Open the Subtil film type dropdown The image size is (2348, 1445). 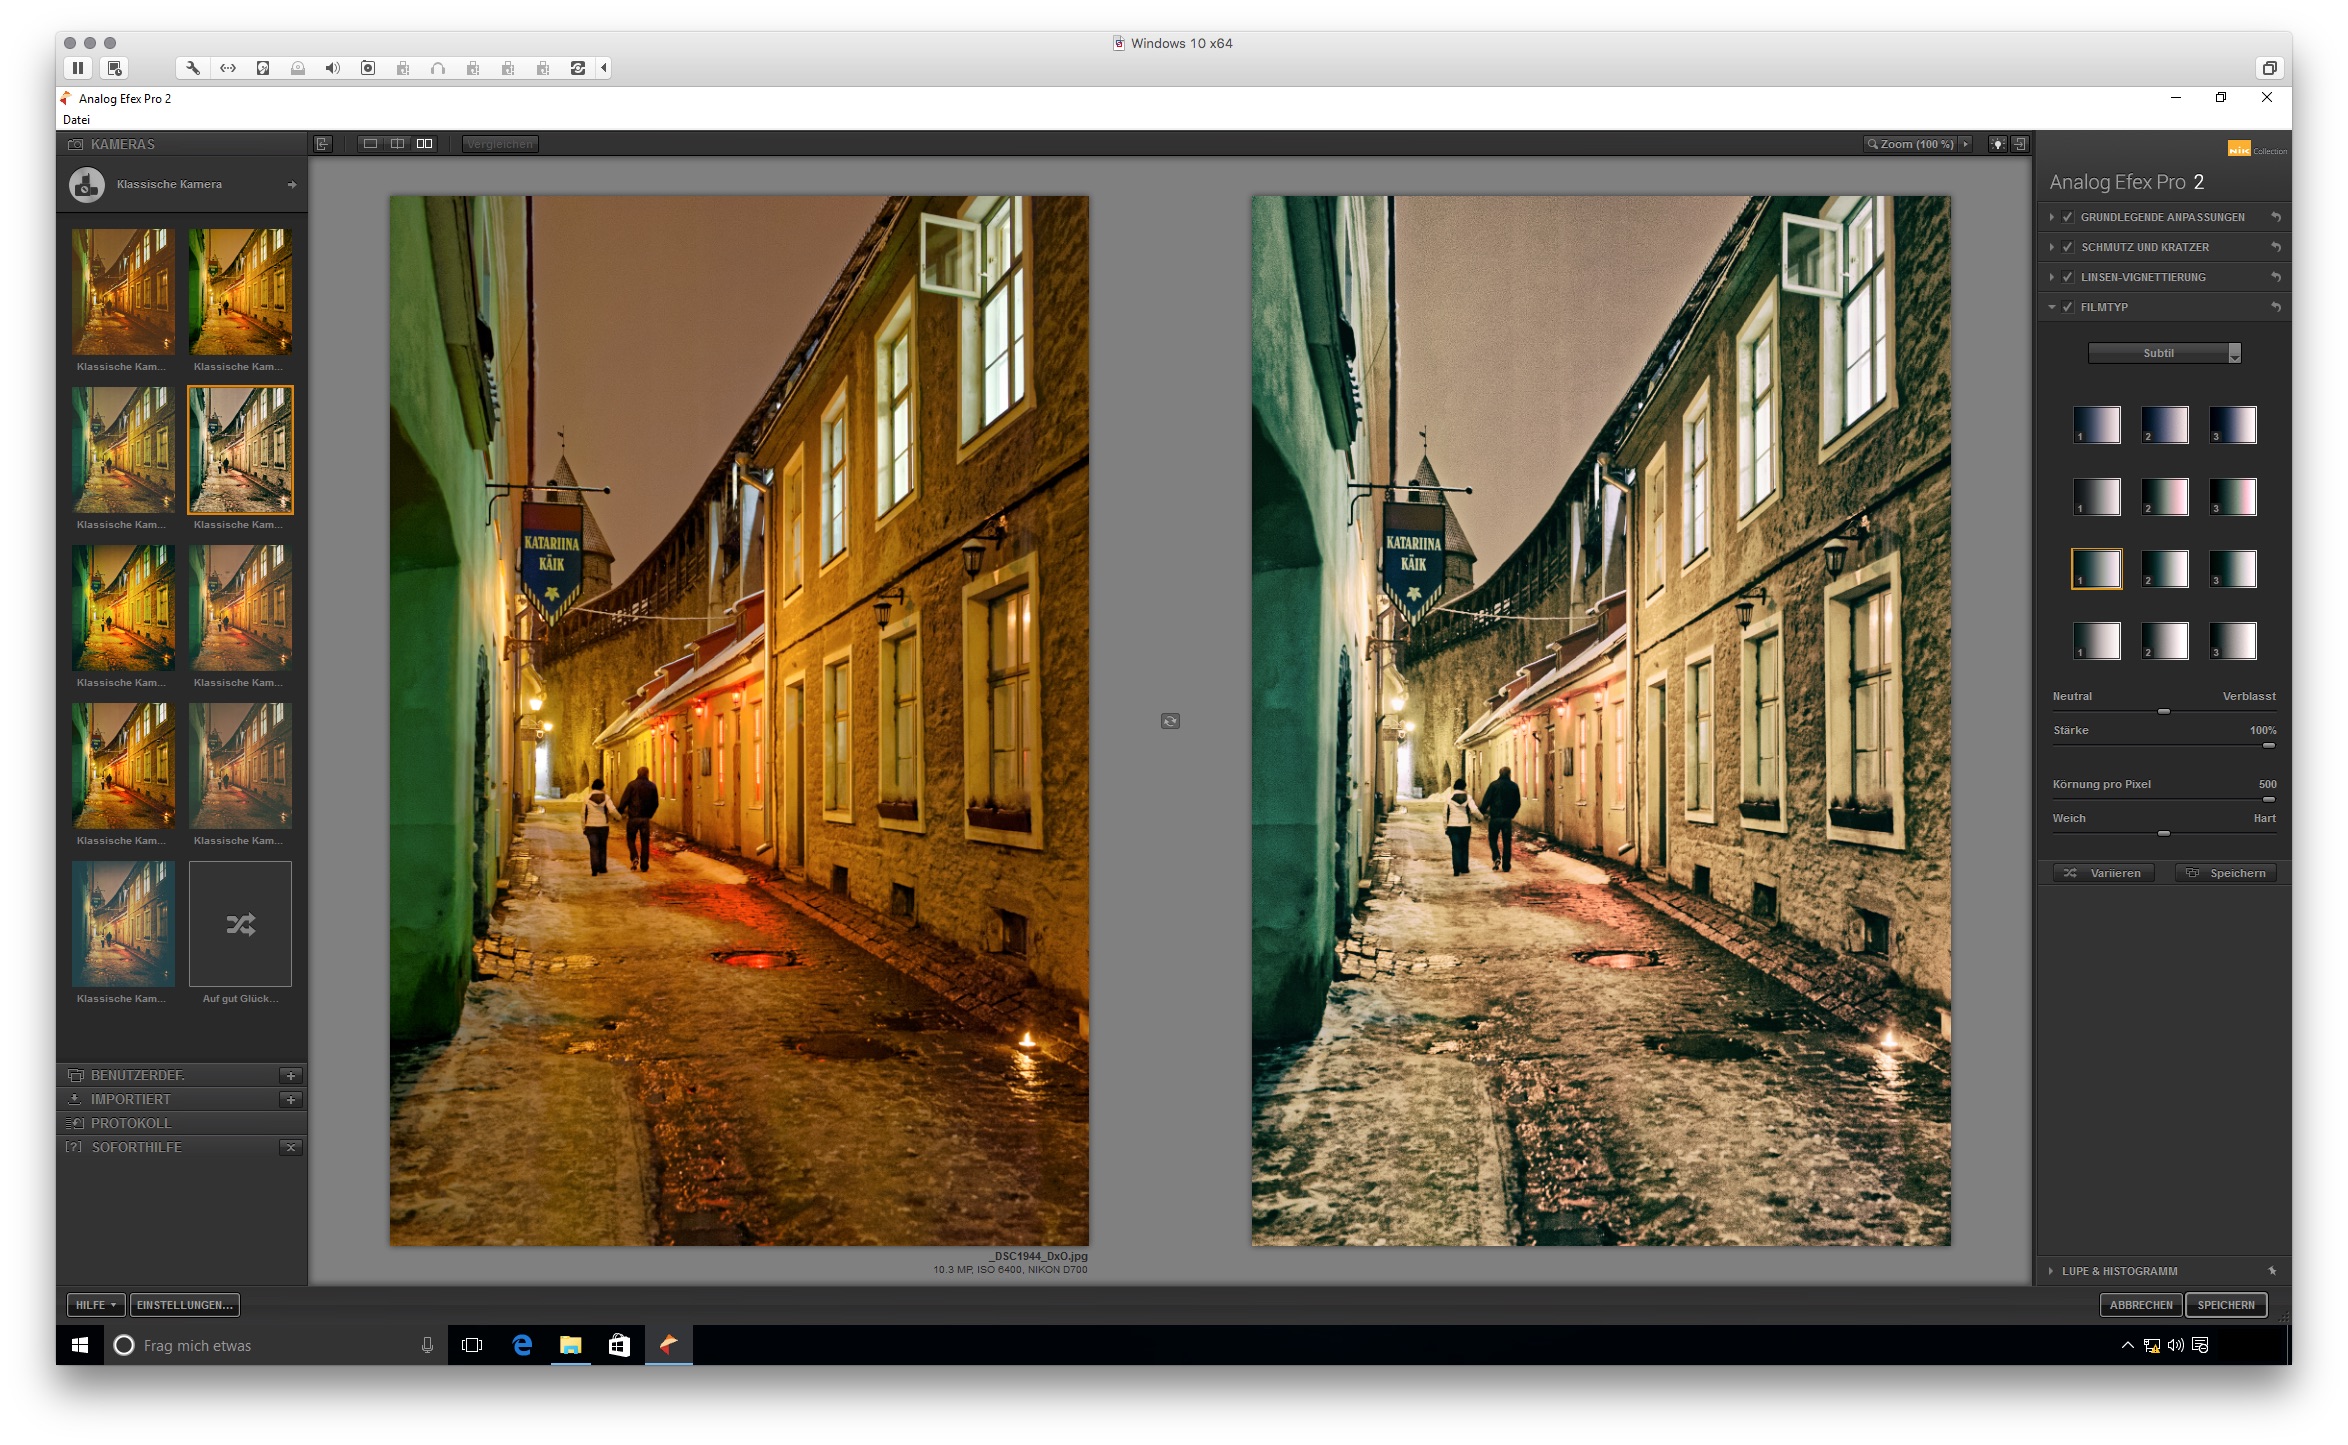(2164, 353)
